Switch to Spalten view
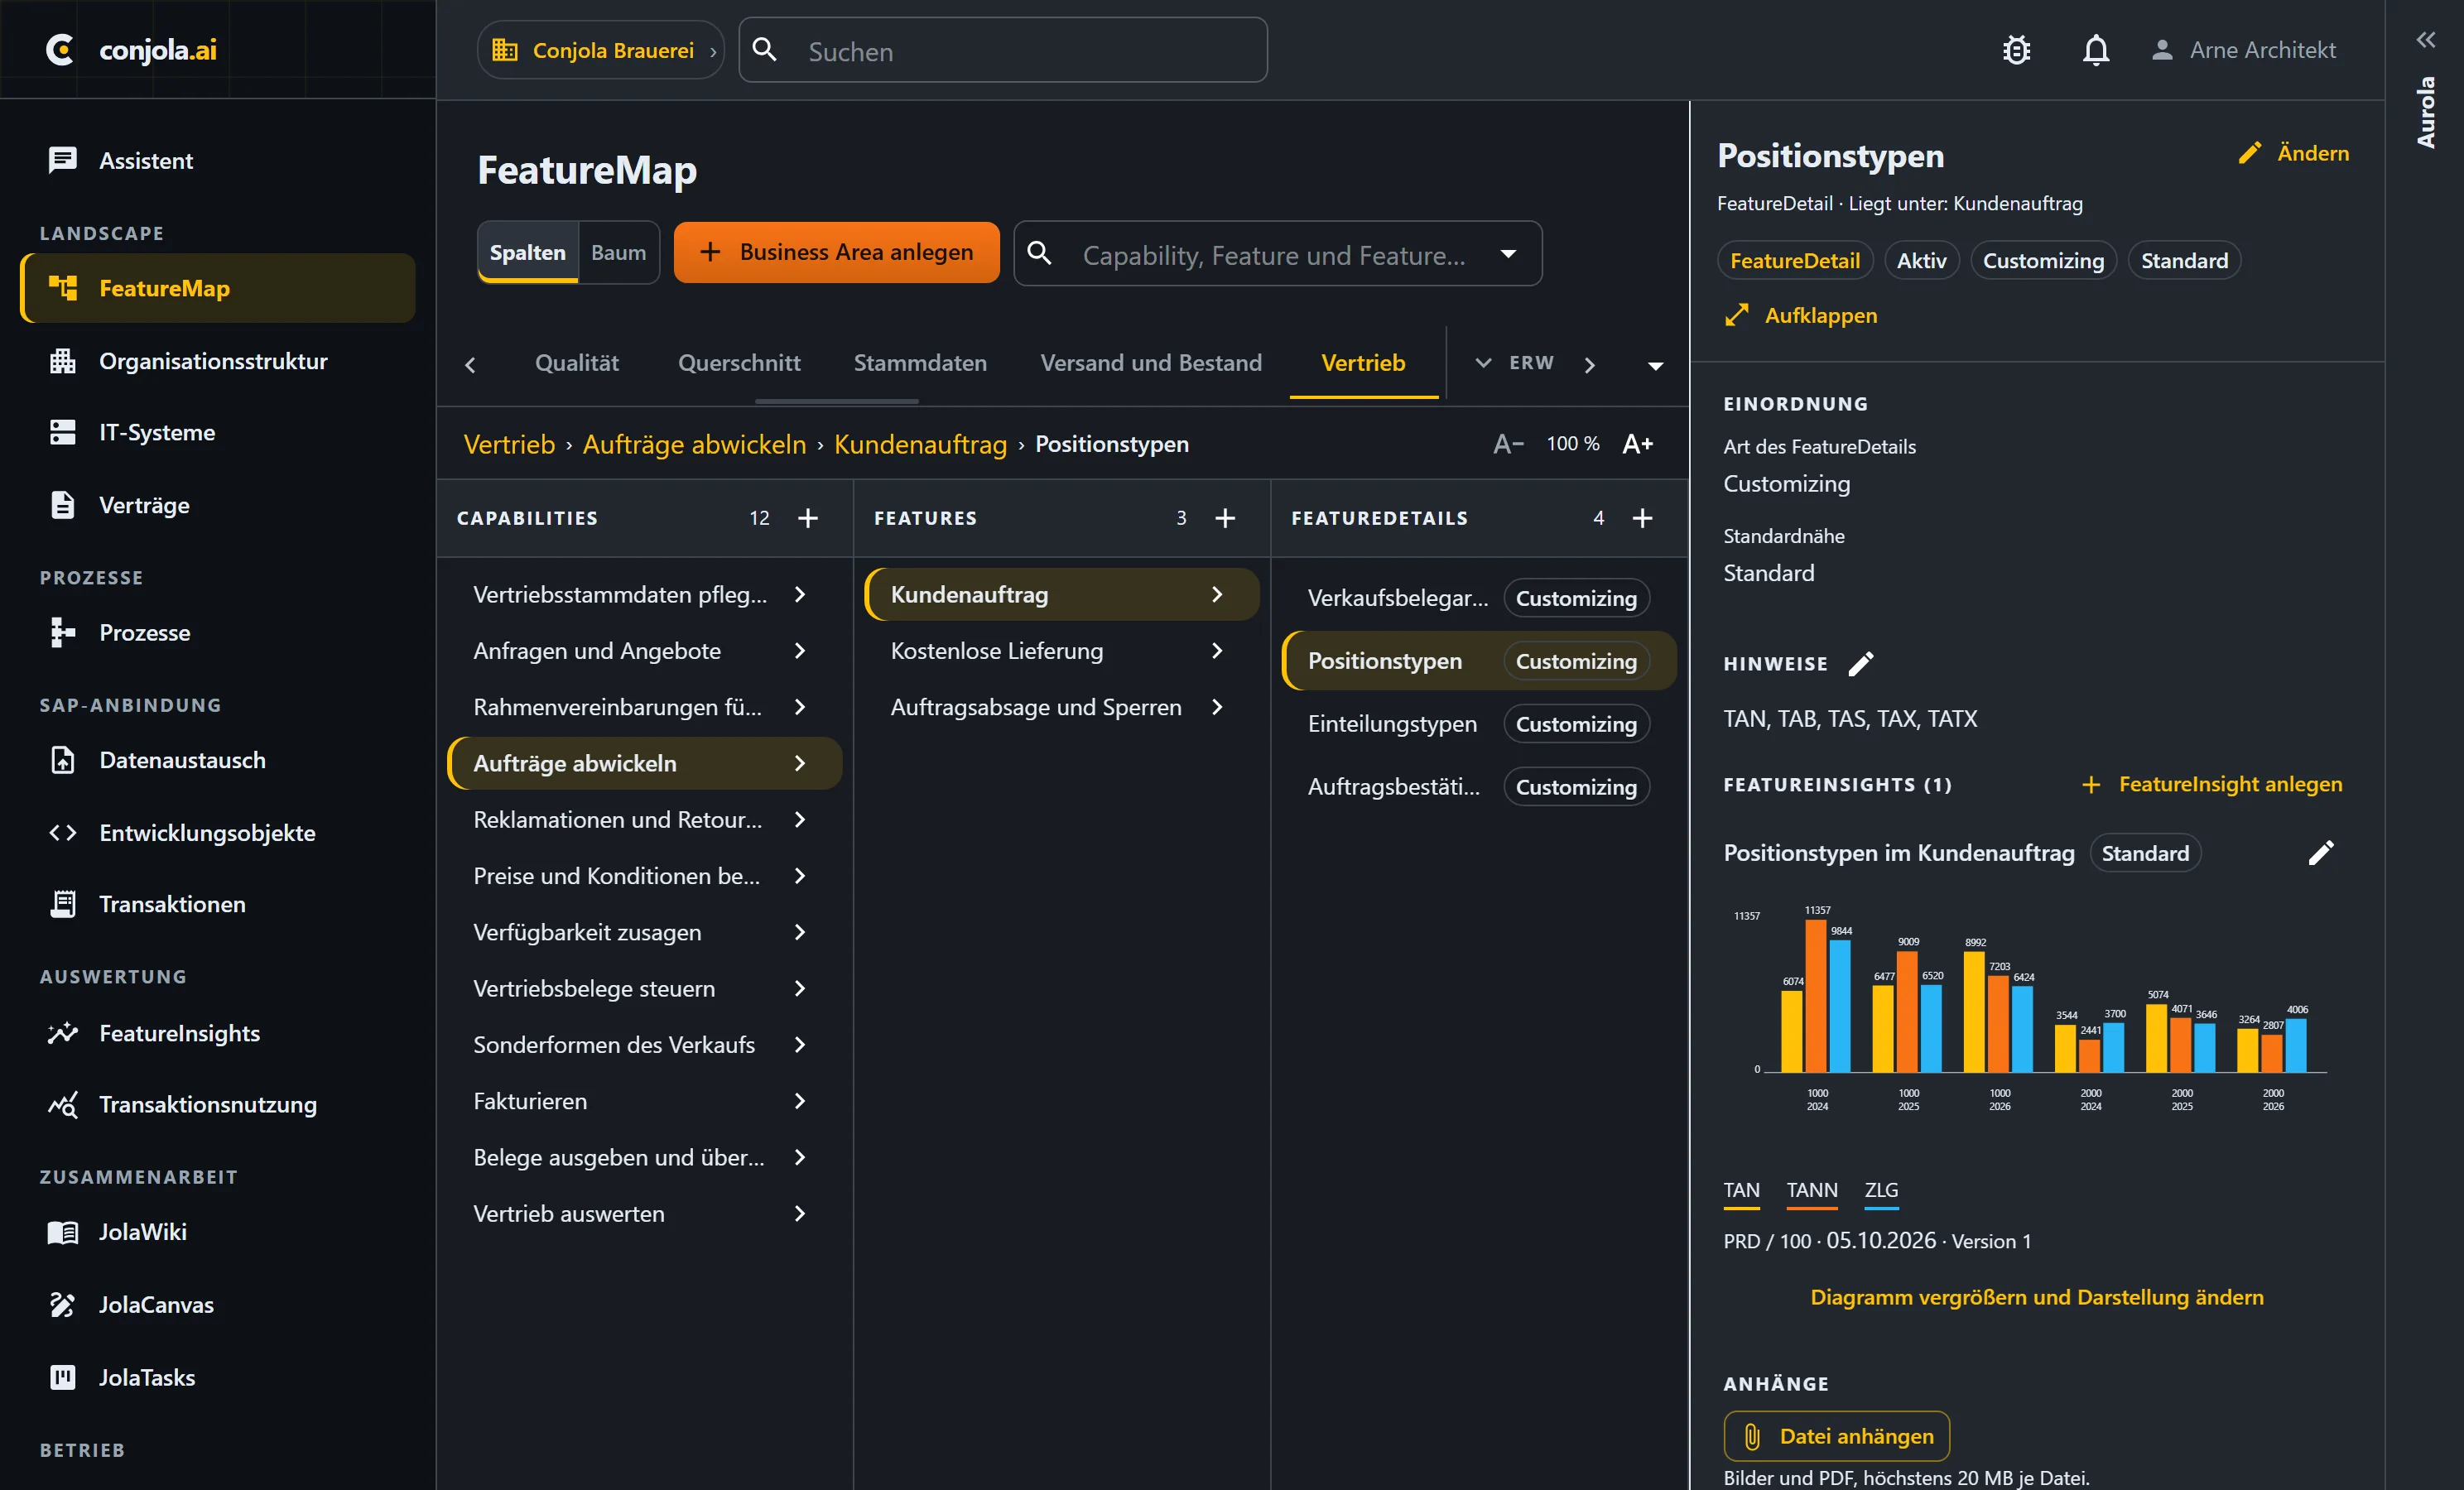2464x1490 pixels. 528,252
